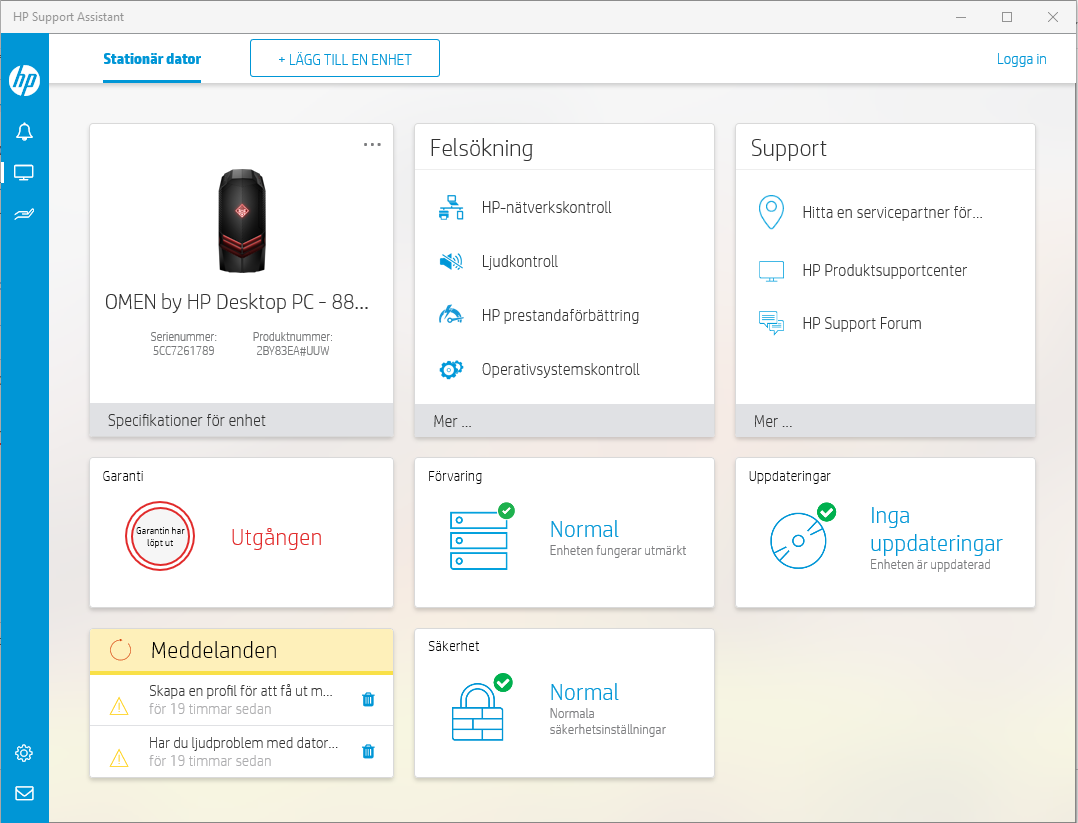This screenshot has width=1078, height=823.
Task: Open messages via the envelope icon
Action: click(x=24, y=793)
